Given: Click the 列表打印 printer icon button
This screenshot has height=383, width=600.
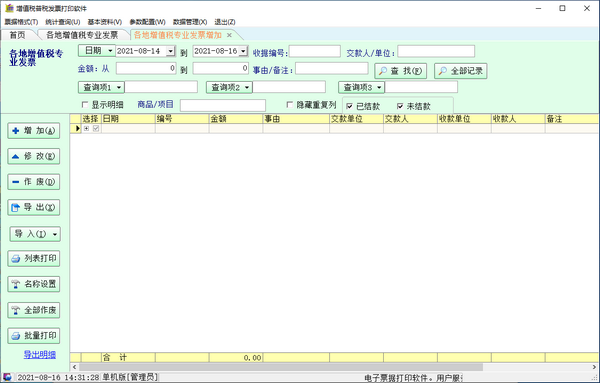Looking at the screenshot, I should pos(34,259).
